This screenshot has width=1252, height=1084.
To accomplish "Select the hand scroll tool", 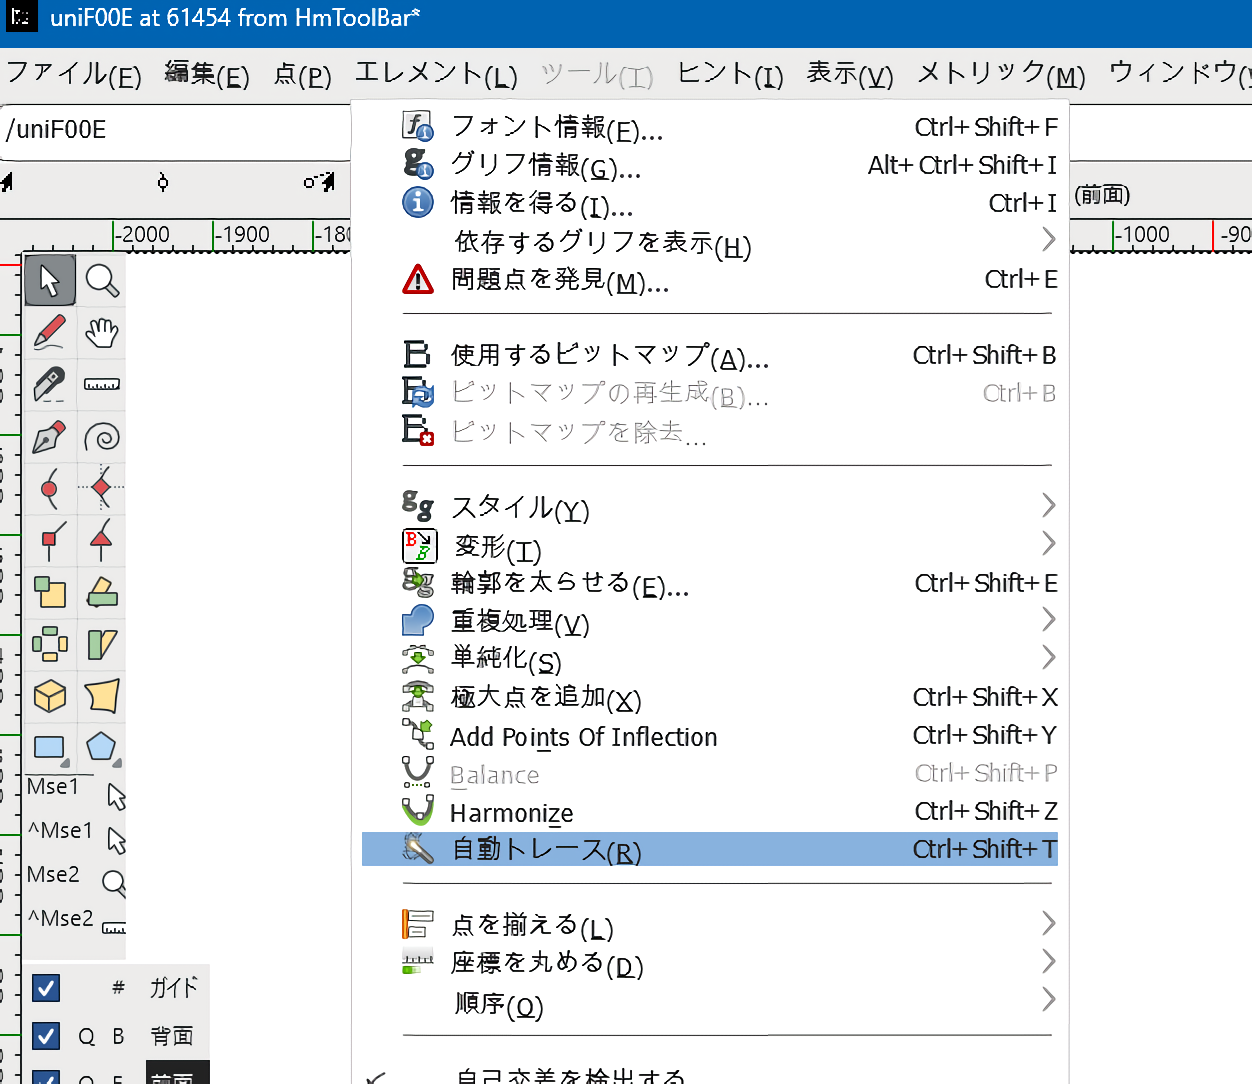I will [x=102, y=332].
